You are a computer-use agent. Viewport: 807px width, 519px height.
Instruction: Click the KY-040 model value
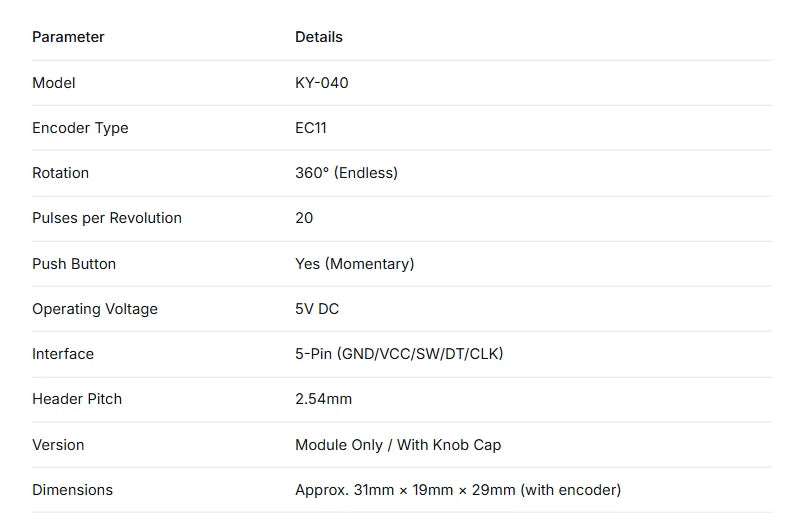tap(322, 83)
